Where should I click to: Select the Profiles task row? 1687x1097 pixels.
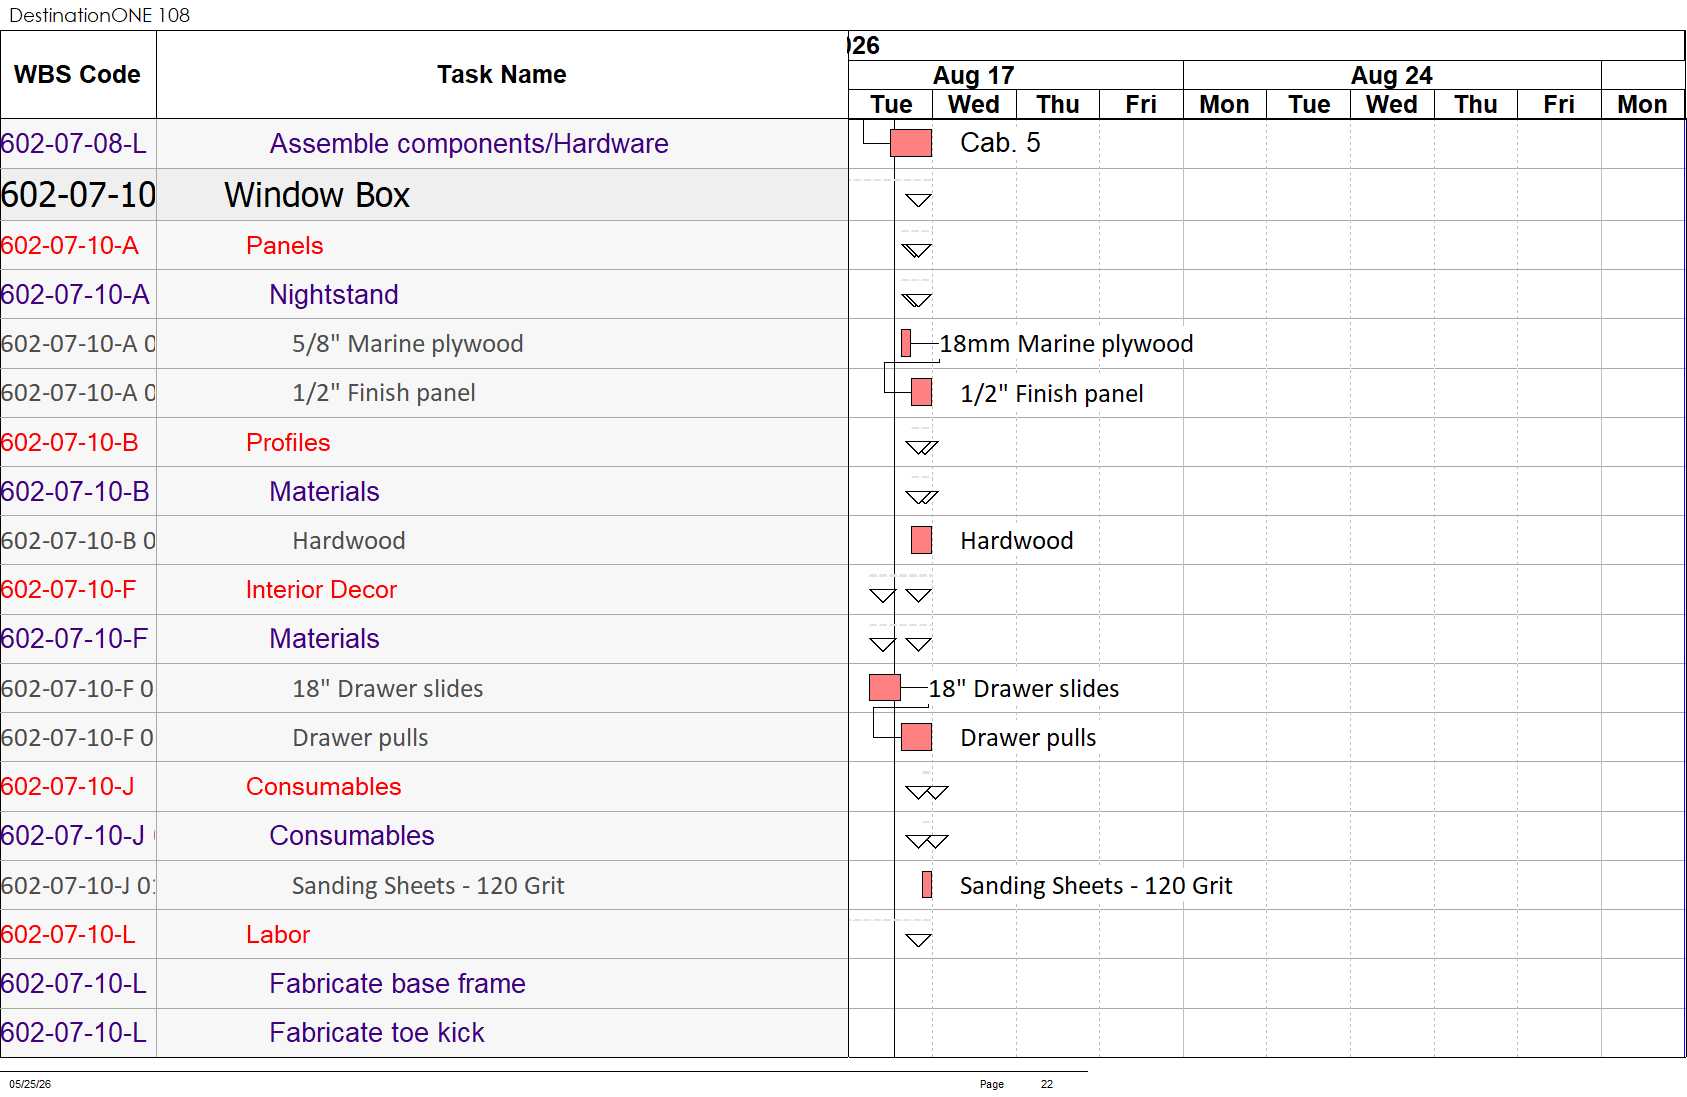pyautogui.click(x=424, y=442)
